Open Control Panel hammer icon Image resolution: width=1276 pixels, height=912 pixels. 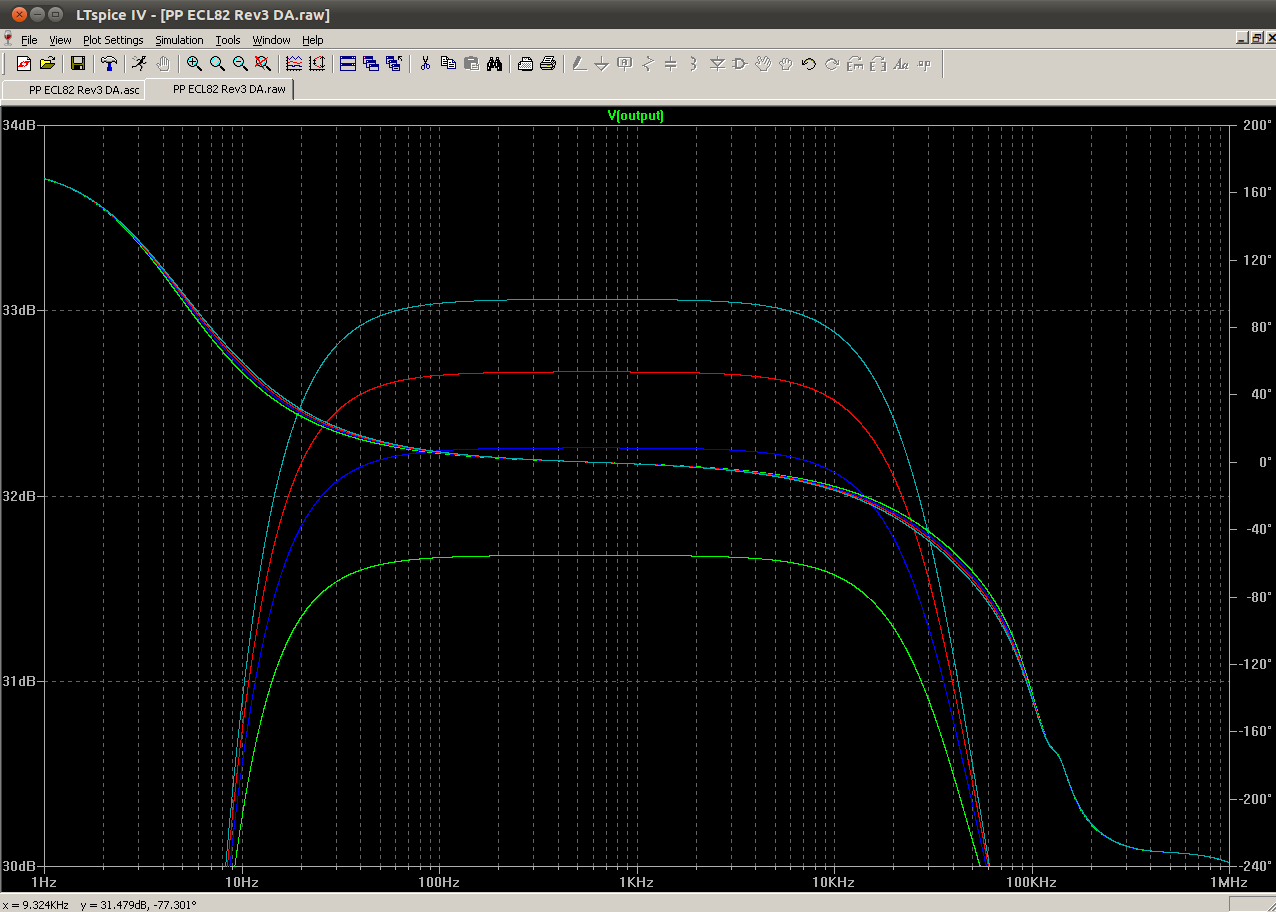click(x=109, y=64)
